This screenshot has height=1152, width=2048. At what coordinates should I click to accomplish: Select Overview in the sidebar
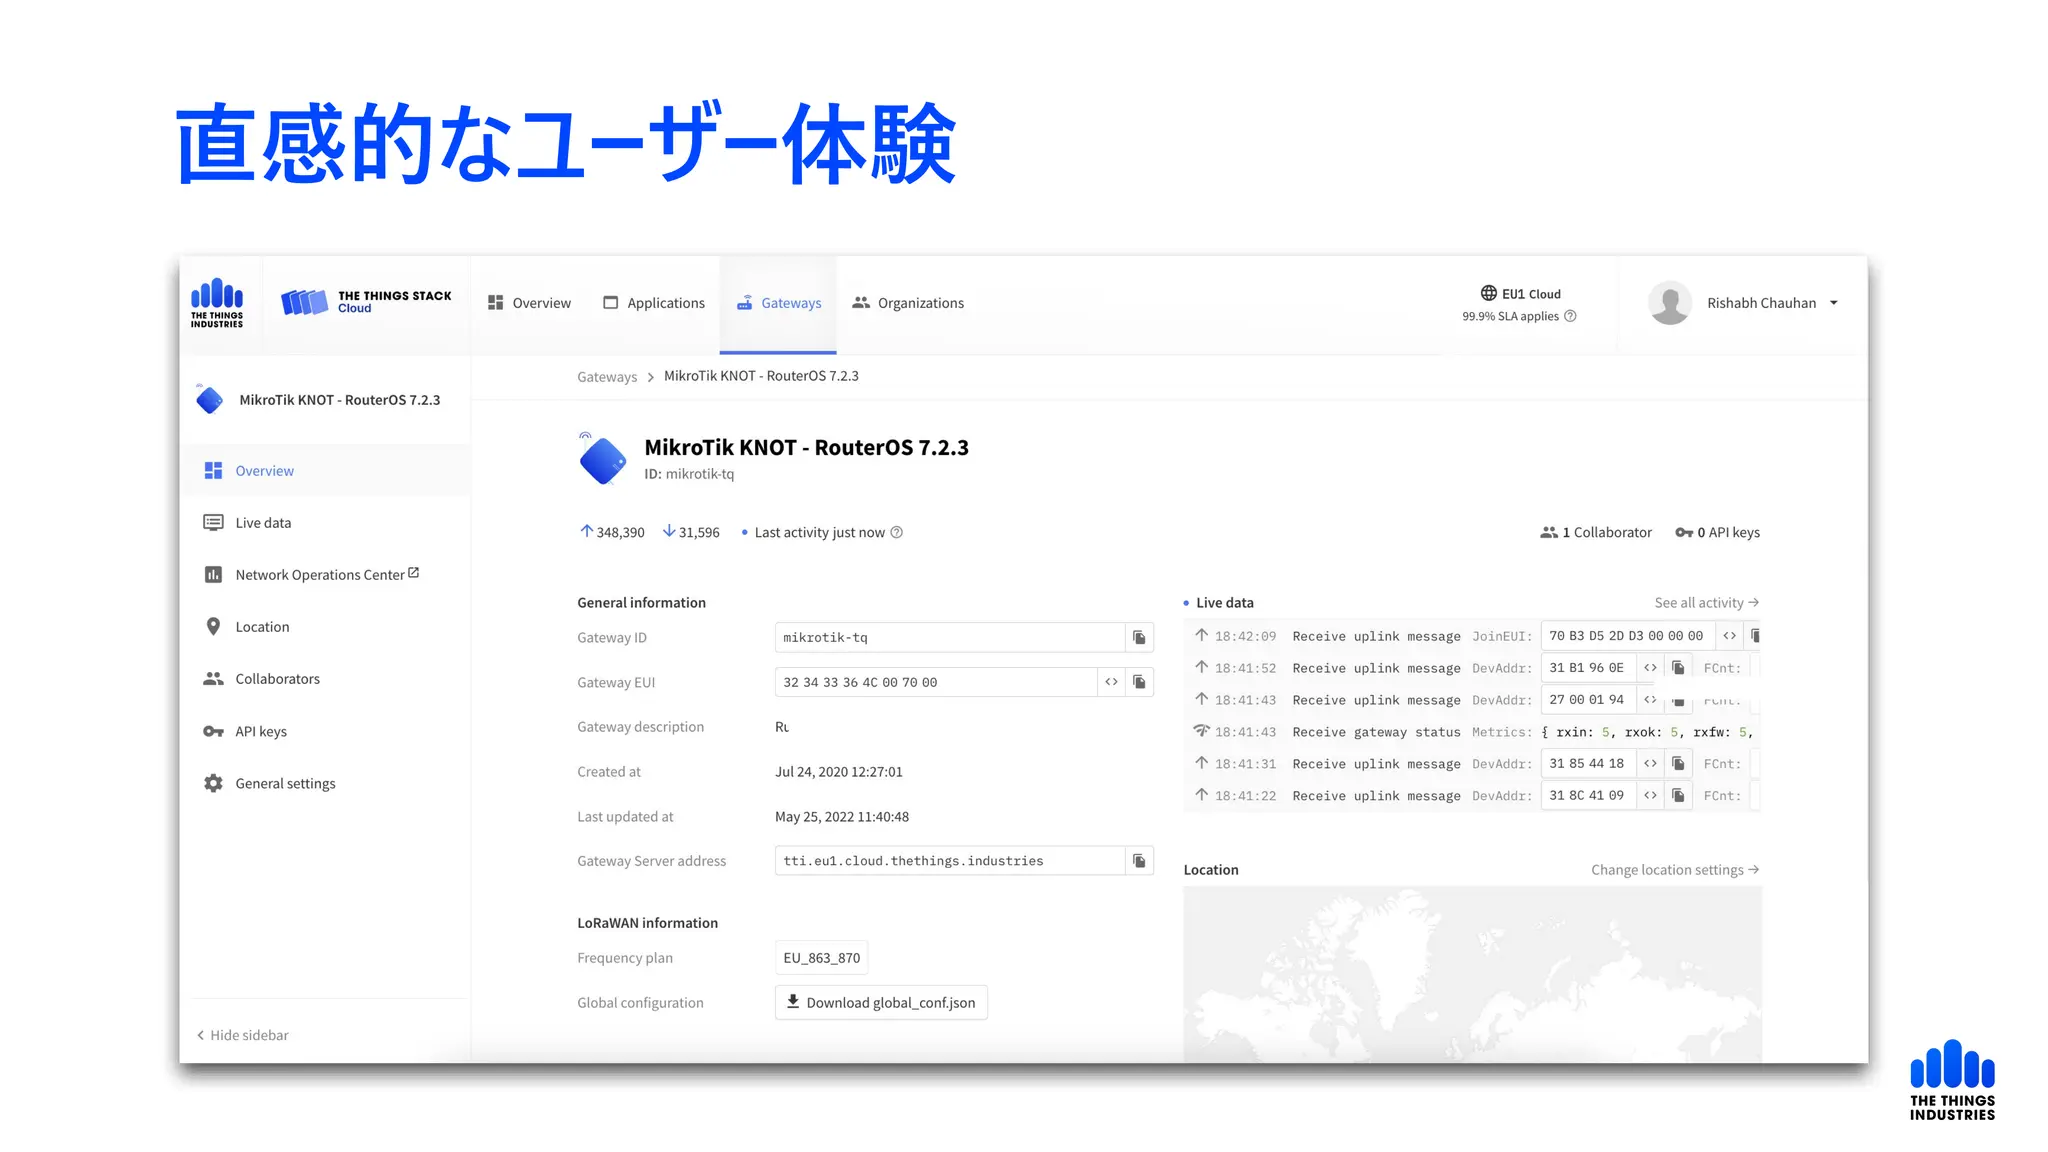click(x=325, y=471)
